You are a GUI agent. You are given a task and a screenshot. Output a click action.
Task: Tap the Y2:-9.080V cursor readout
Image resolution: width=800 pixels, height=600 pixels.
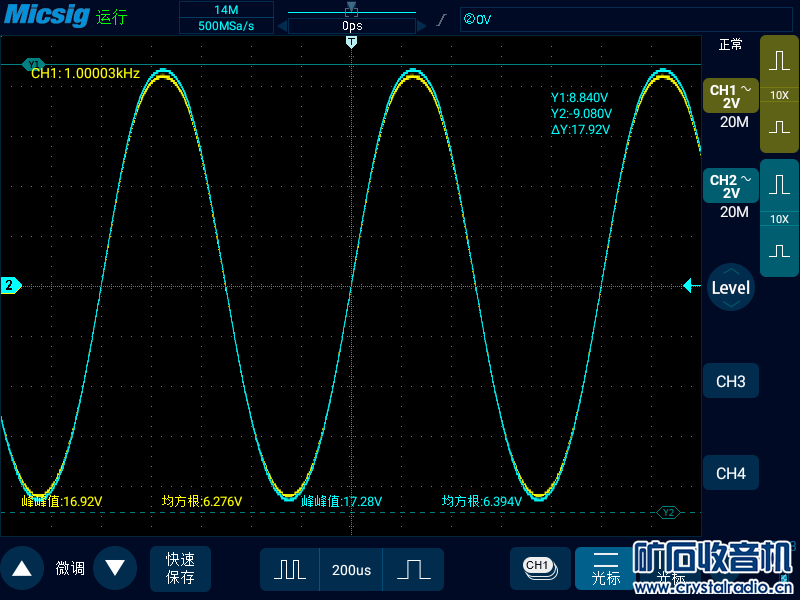[582, 113]
